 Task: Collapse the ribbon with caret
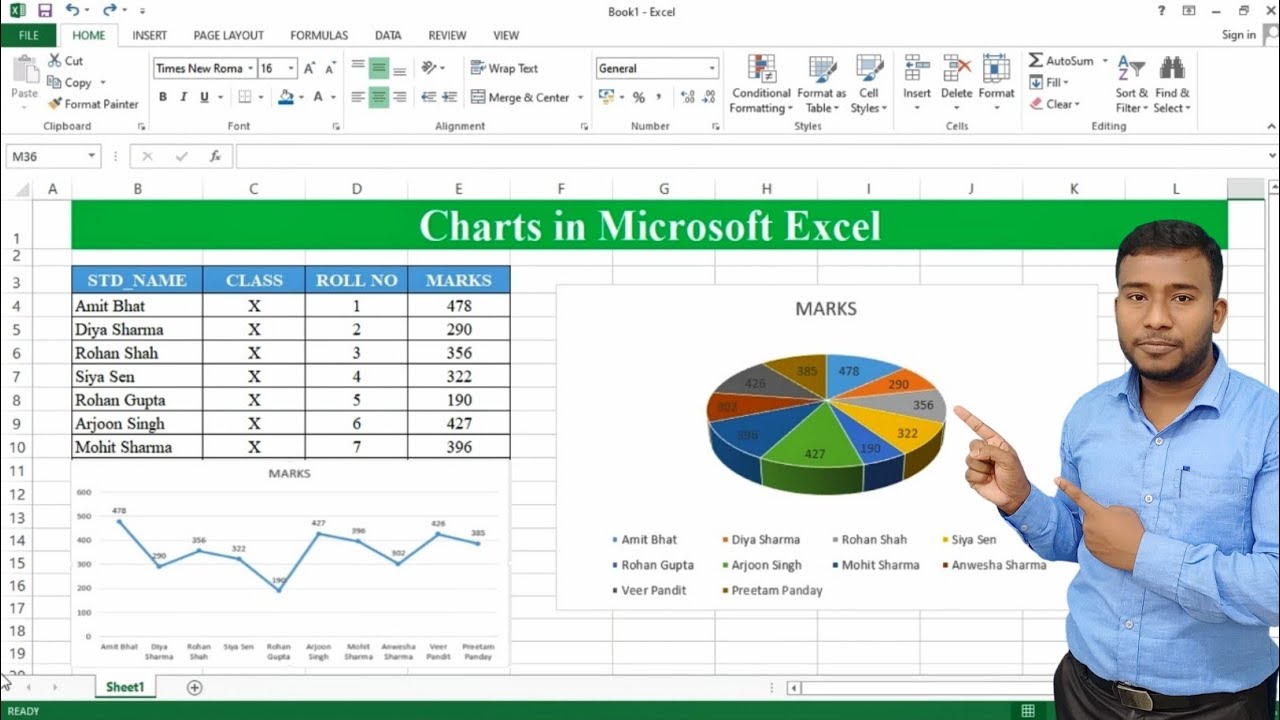coord(1271,127)
